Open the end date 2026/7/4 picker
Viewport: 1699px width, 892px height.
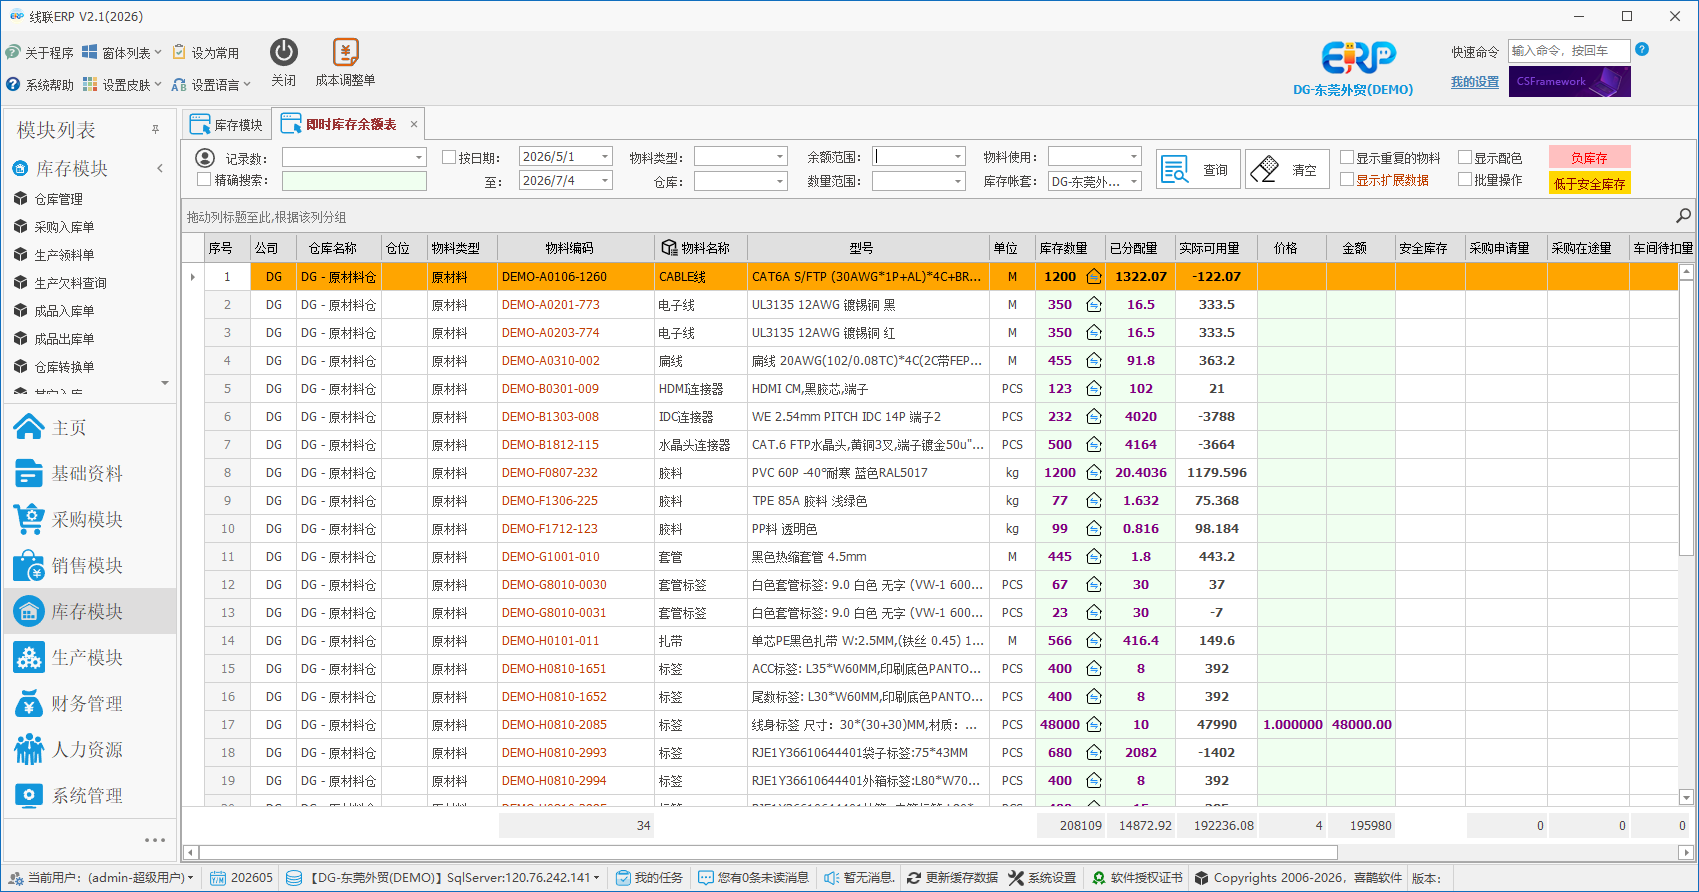(x=605, y=181)
